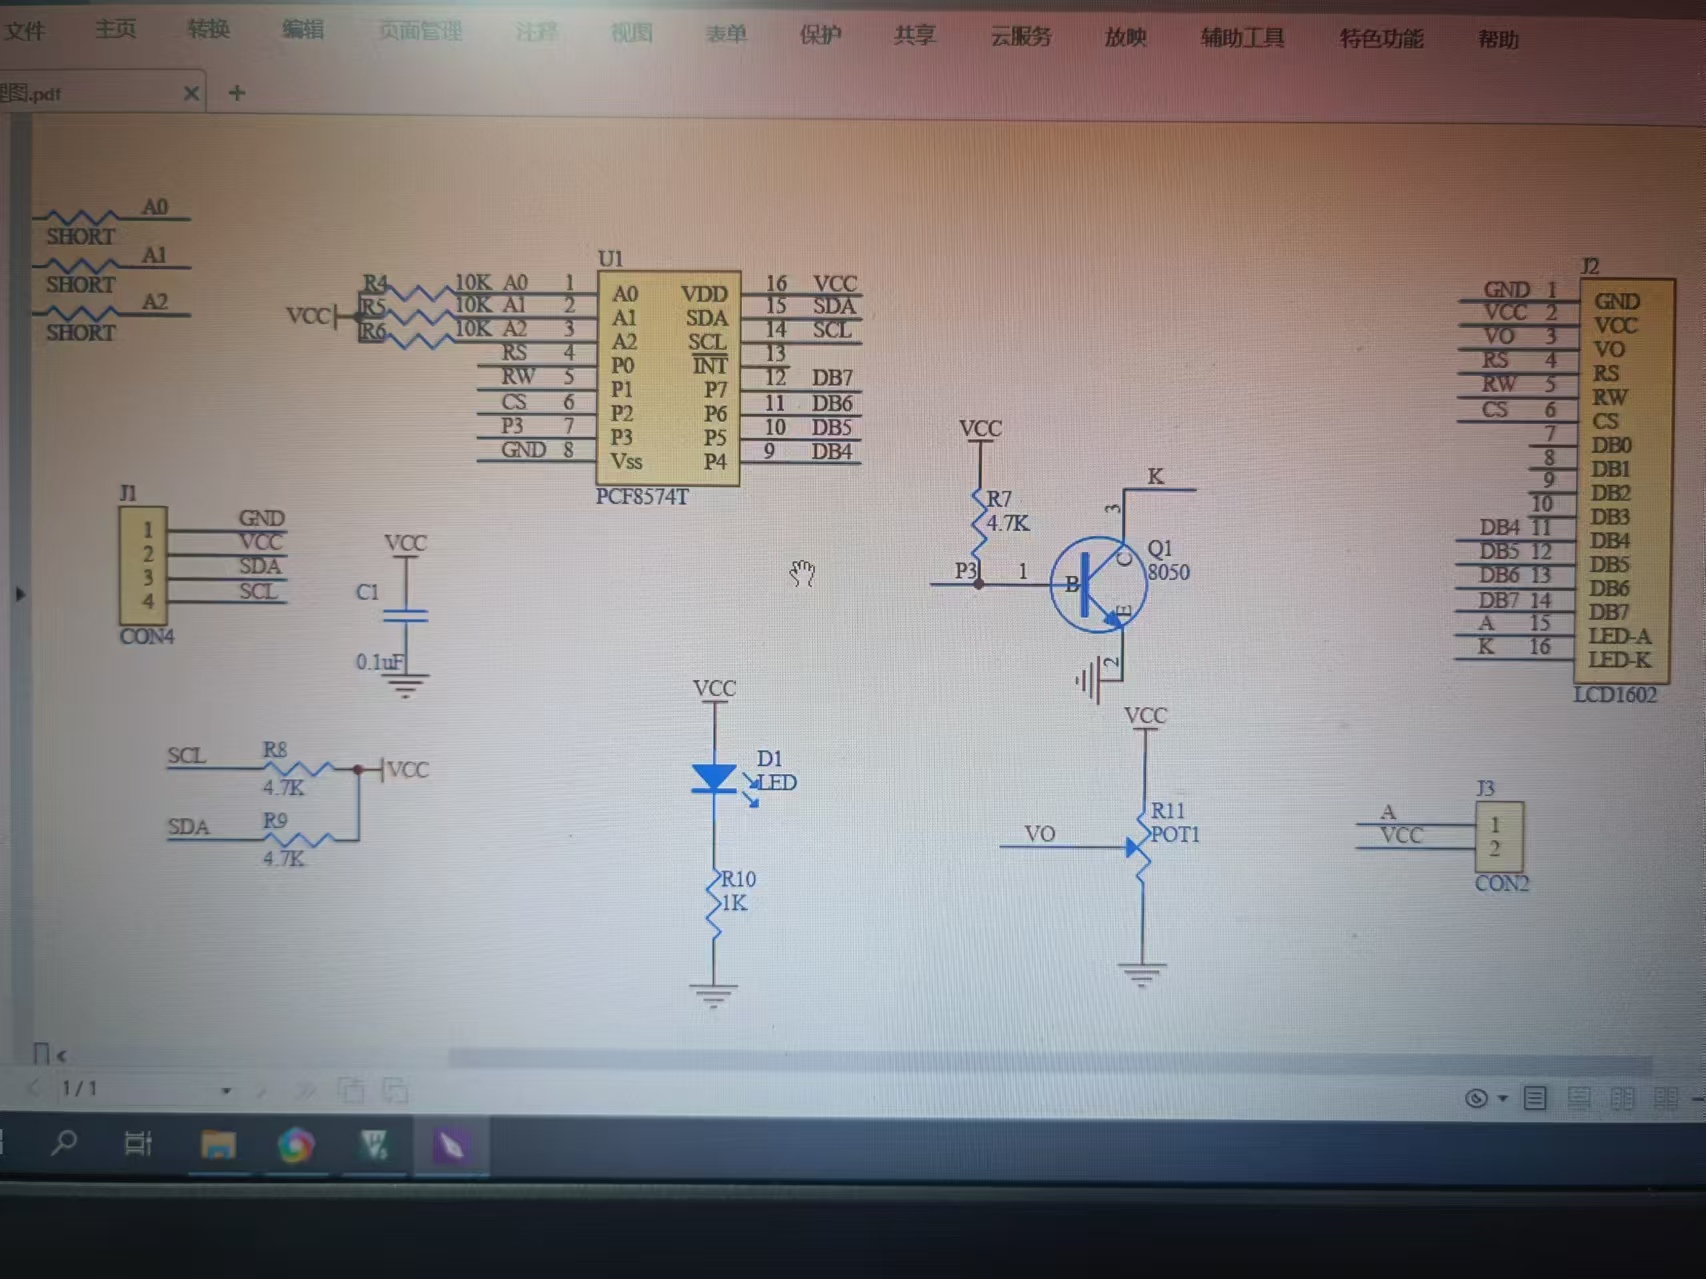Close the .pdf document tab

tap(191, 94)
